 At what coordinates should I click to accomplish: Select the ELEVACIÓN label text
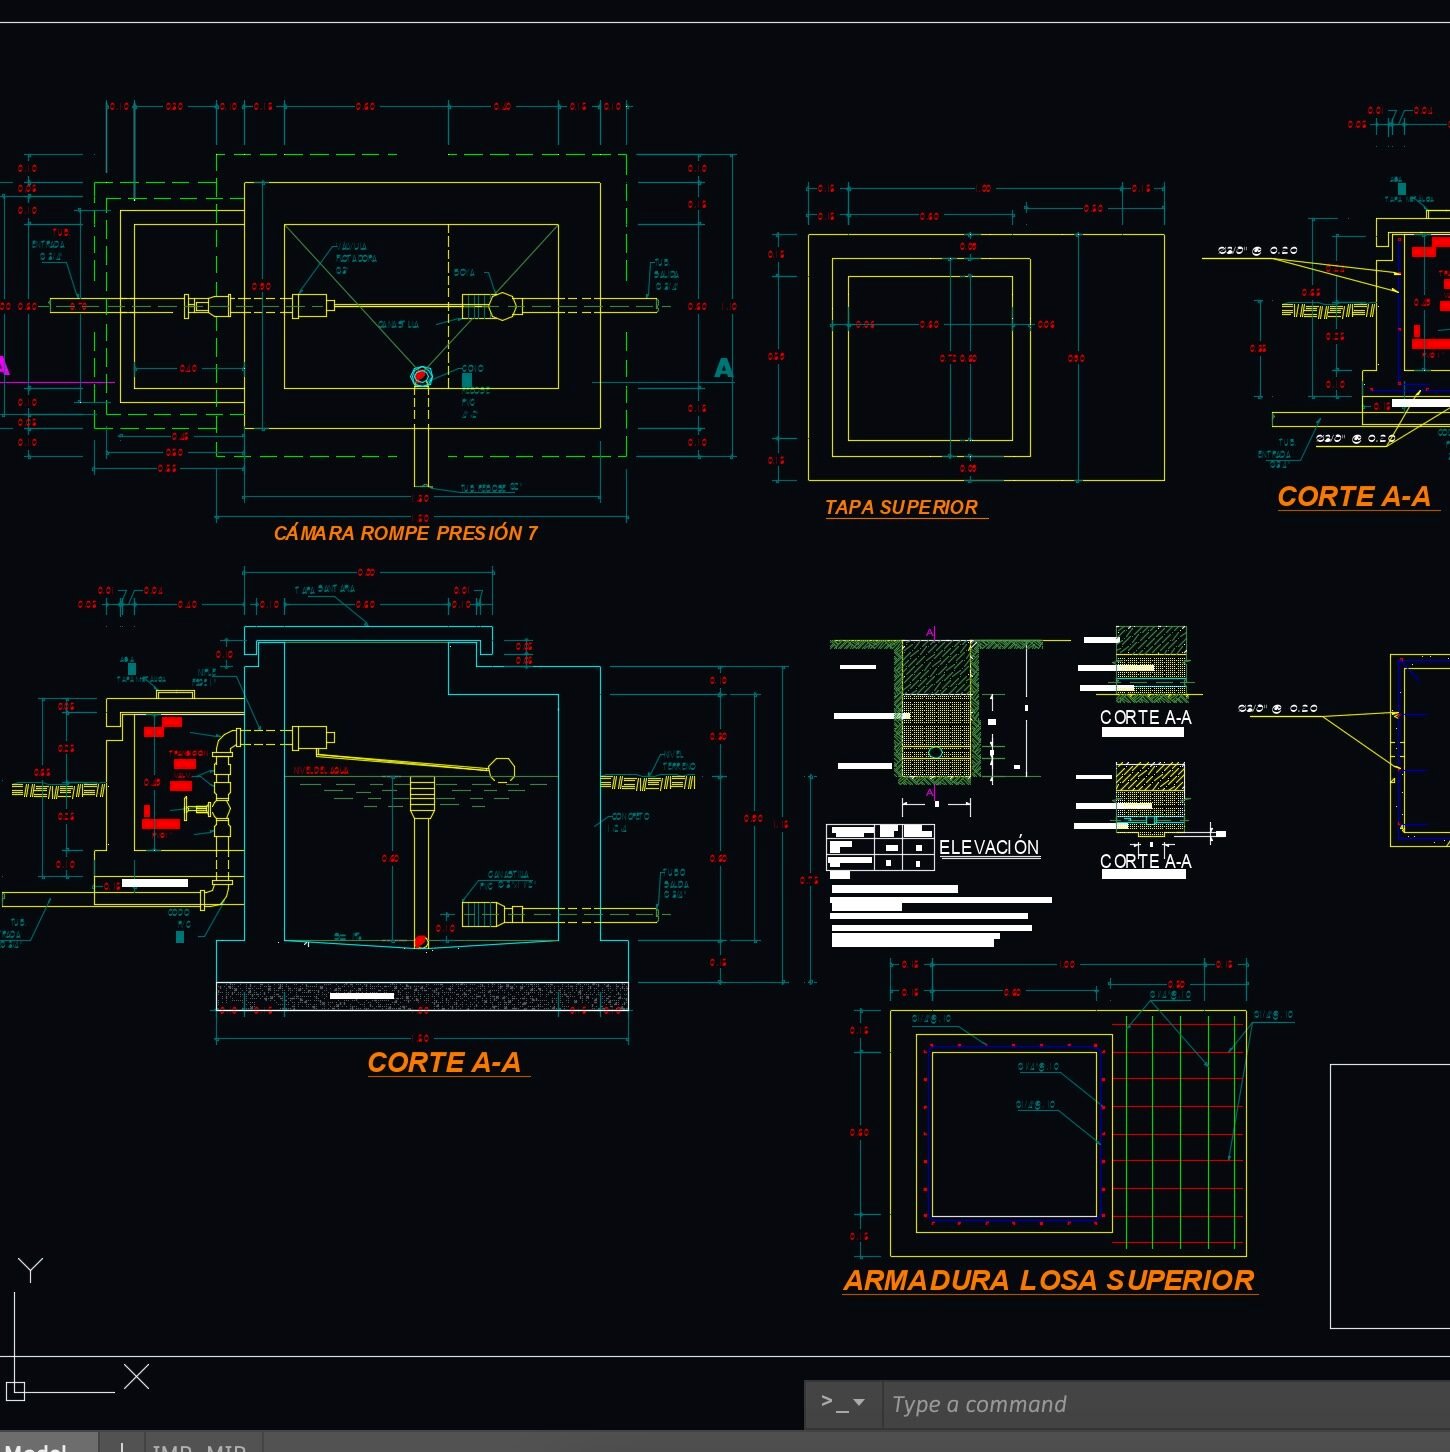click(989, 847)
